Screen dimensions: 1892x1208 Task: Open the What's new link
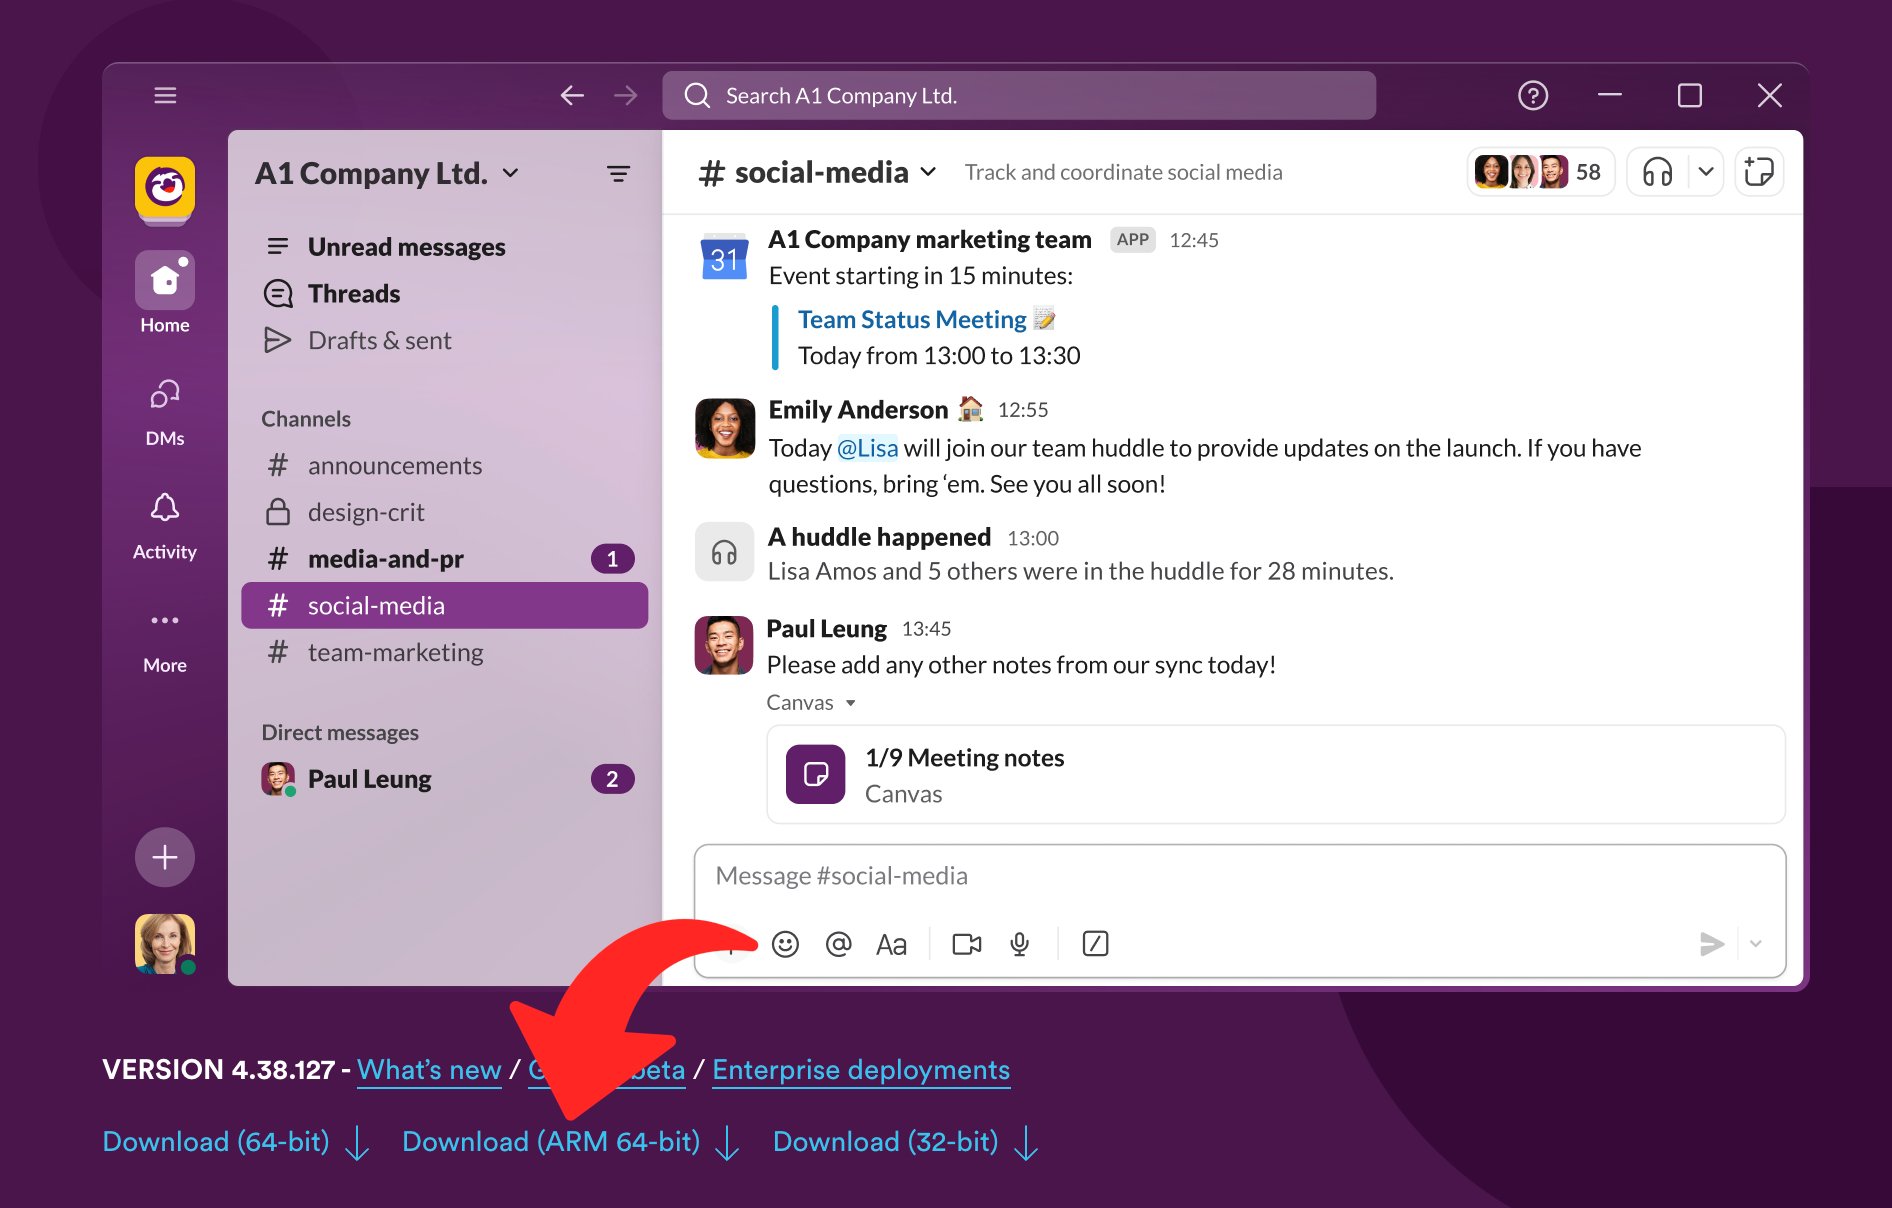click(x=429, y=1069)
